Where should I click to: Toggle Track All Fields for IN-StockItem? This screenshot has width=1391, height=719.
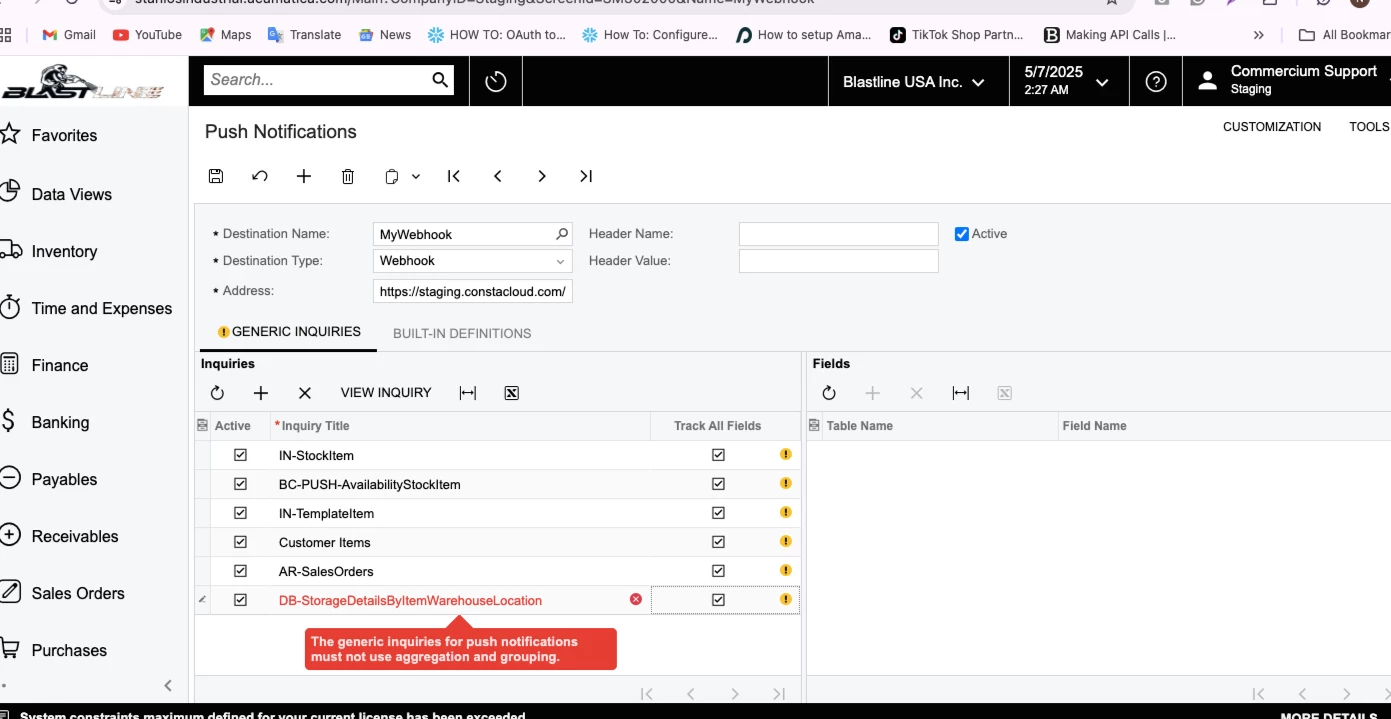[x=718, y=454]
